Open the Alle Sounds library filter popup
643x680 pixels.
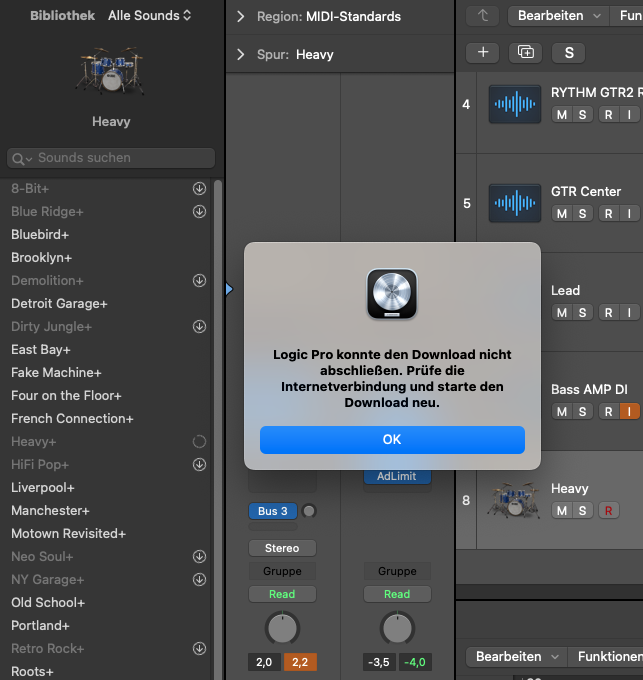click(x=150, y=16)
